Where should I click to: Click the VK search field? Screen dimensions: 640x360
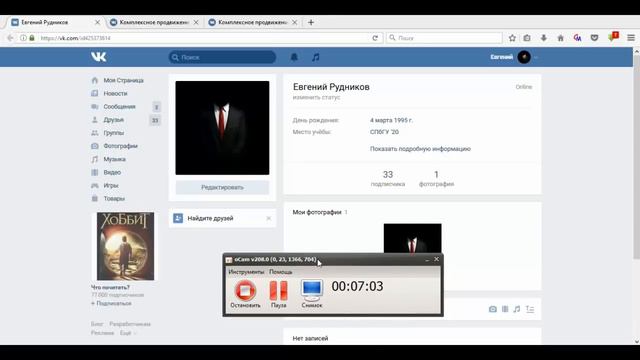point(222,57)
